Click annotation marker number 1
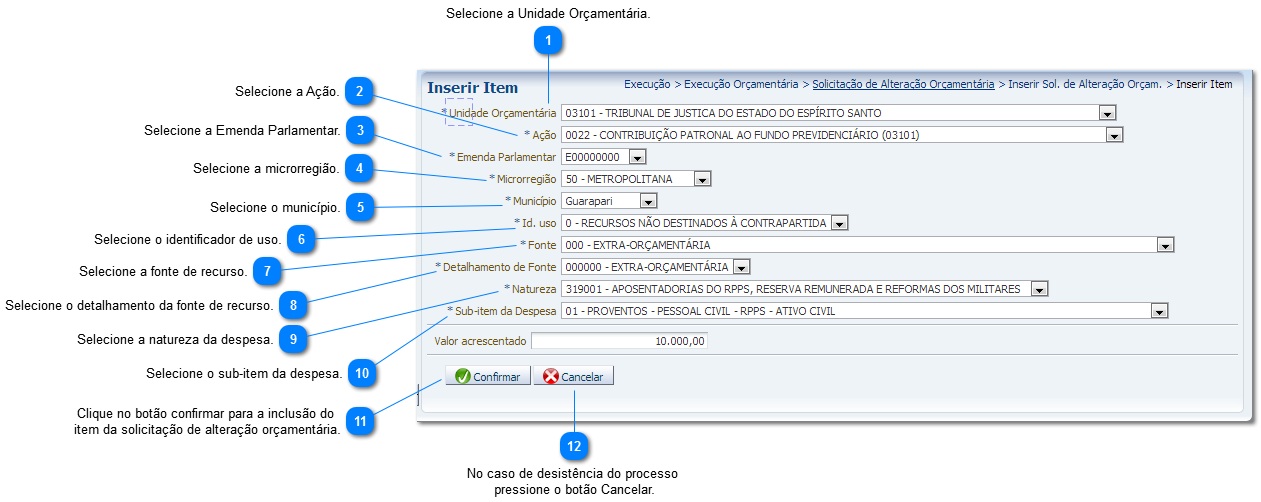 548,40
